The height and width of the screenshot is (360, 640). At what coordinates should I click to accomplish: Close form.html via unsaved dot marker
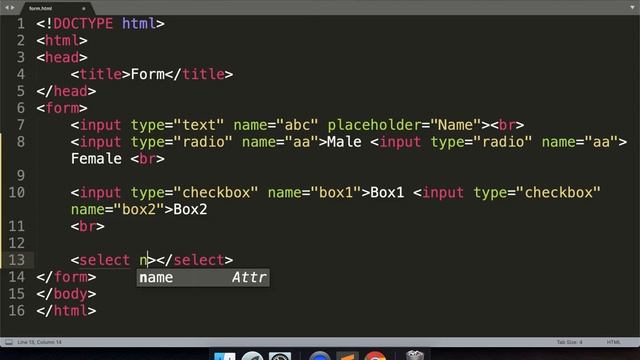[x=84, y=9]
